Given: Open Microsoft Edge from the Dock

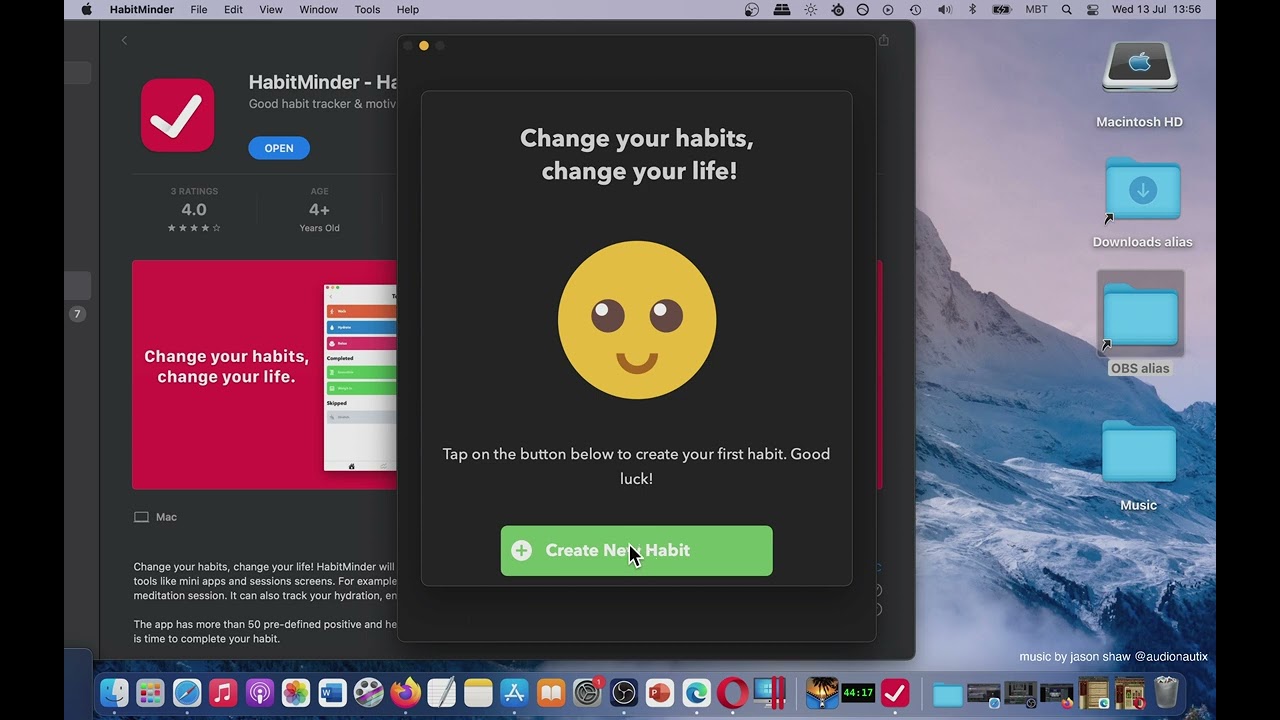Looking at the screenshot, I should point(696,692).
